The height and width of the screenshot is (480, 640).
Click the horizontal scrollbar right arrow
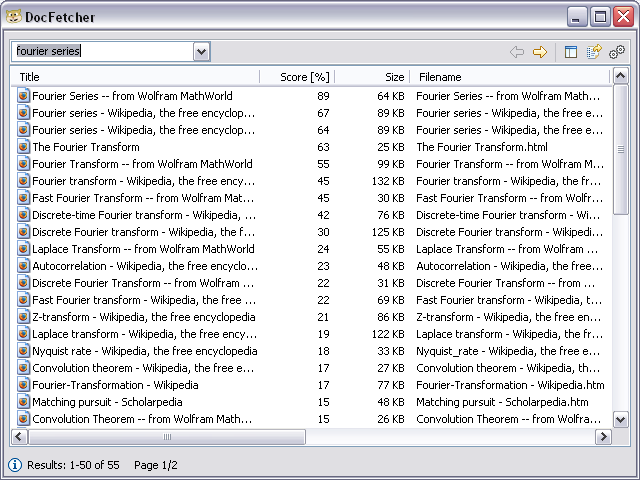coord(603,437)
